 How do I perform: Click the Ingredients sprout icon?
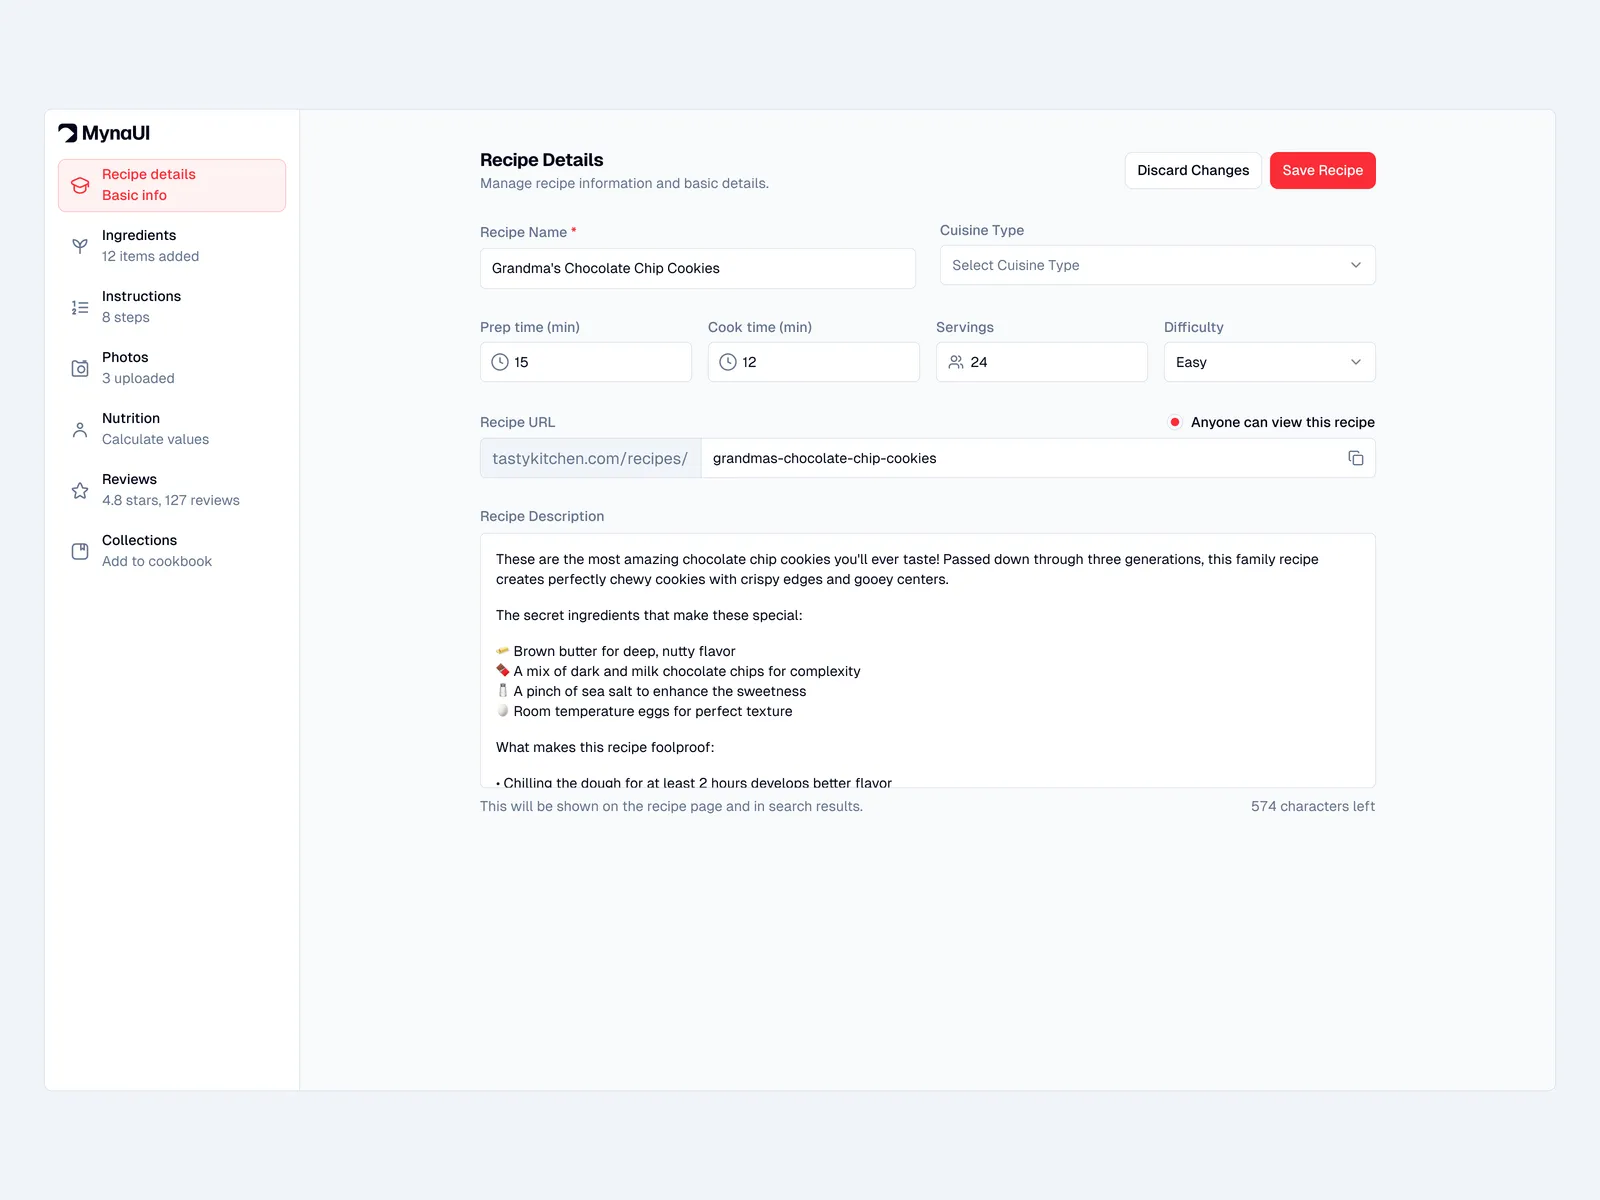point(80,246)
